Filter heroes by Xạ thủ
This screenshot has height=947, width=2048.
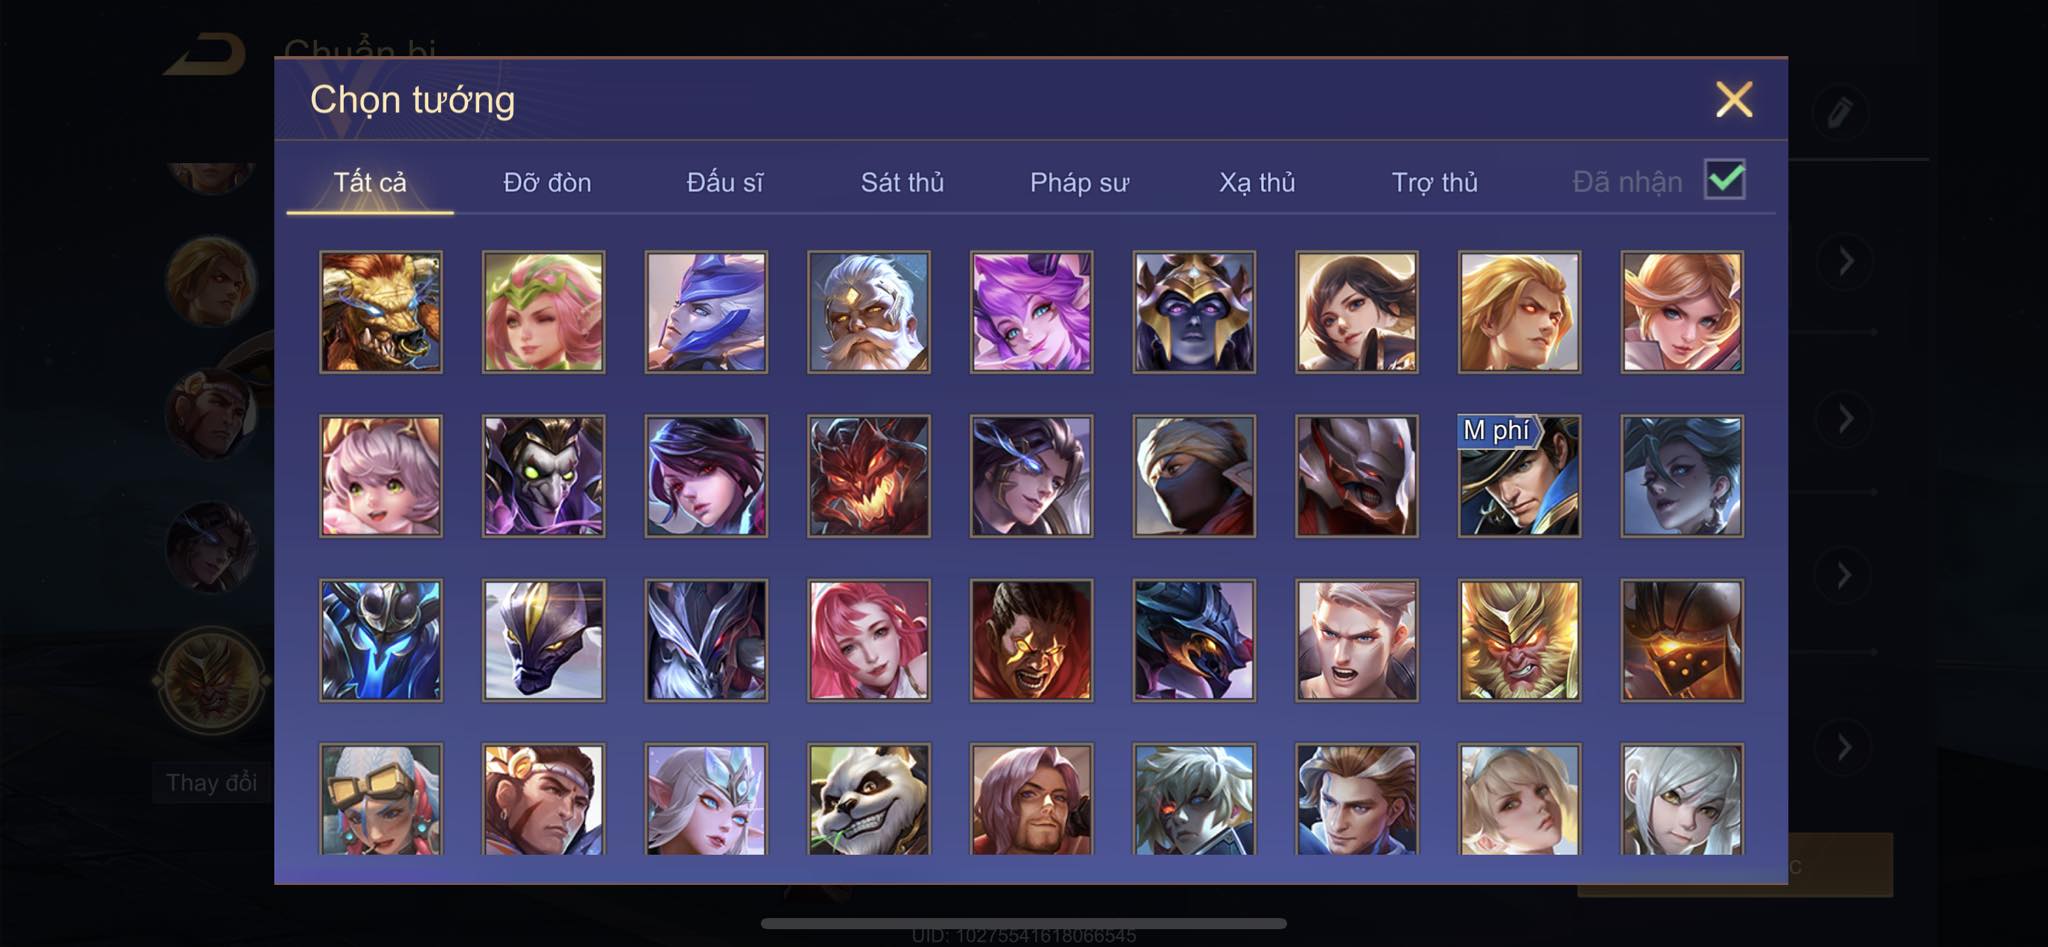point(1257,182)
